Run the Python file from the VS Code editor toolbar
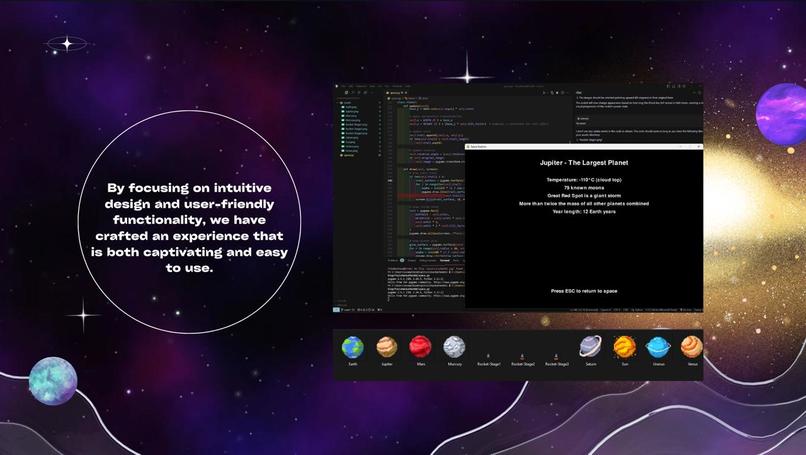 [x=544, y=93]
